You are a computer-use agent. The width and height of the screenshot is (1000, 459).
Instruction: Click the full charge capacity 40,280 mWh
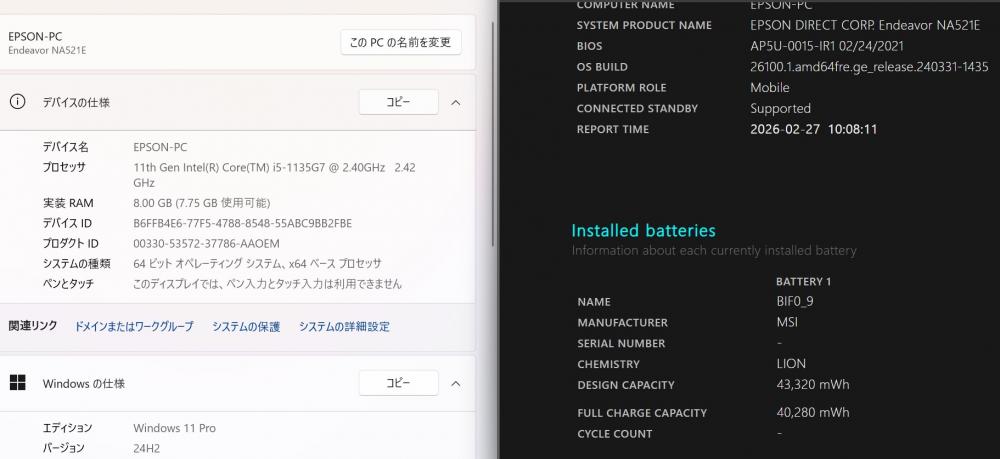click(x=799, y=413)
